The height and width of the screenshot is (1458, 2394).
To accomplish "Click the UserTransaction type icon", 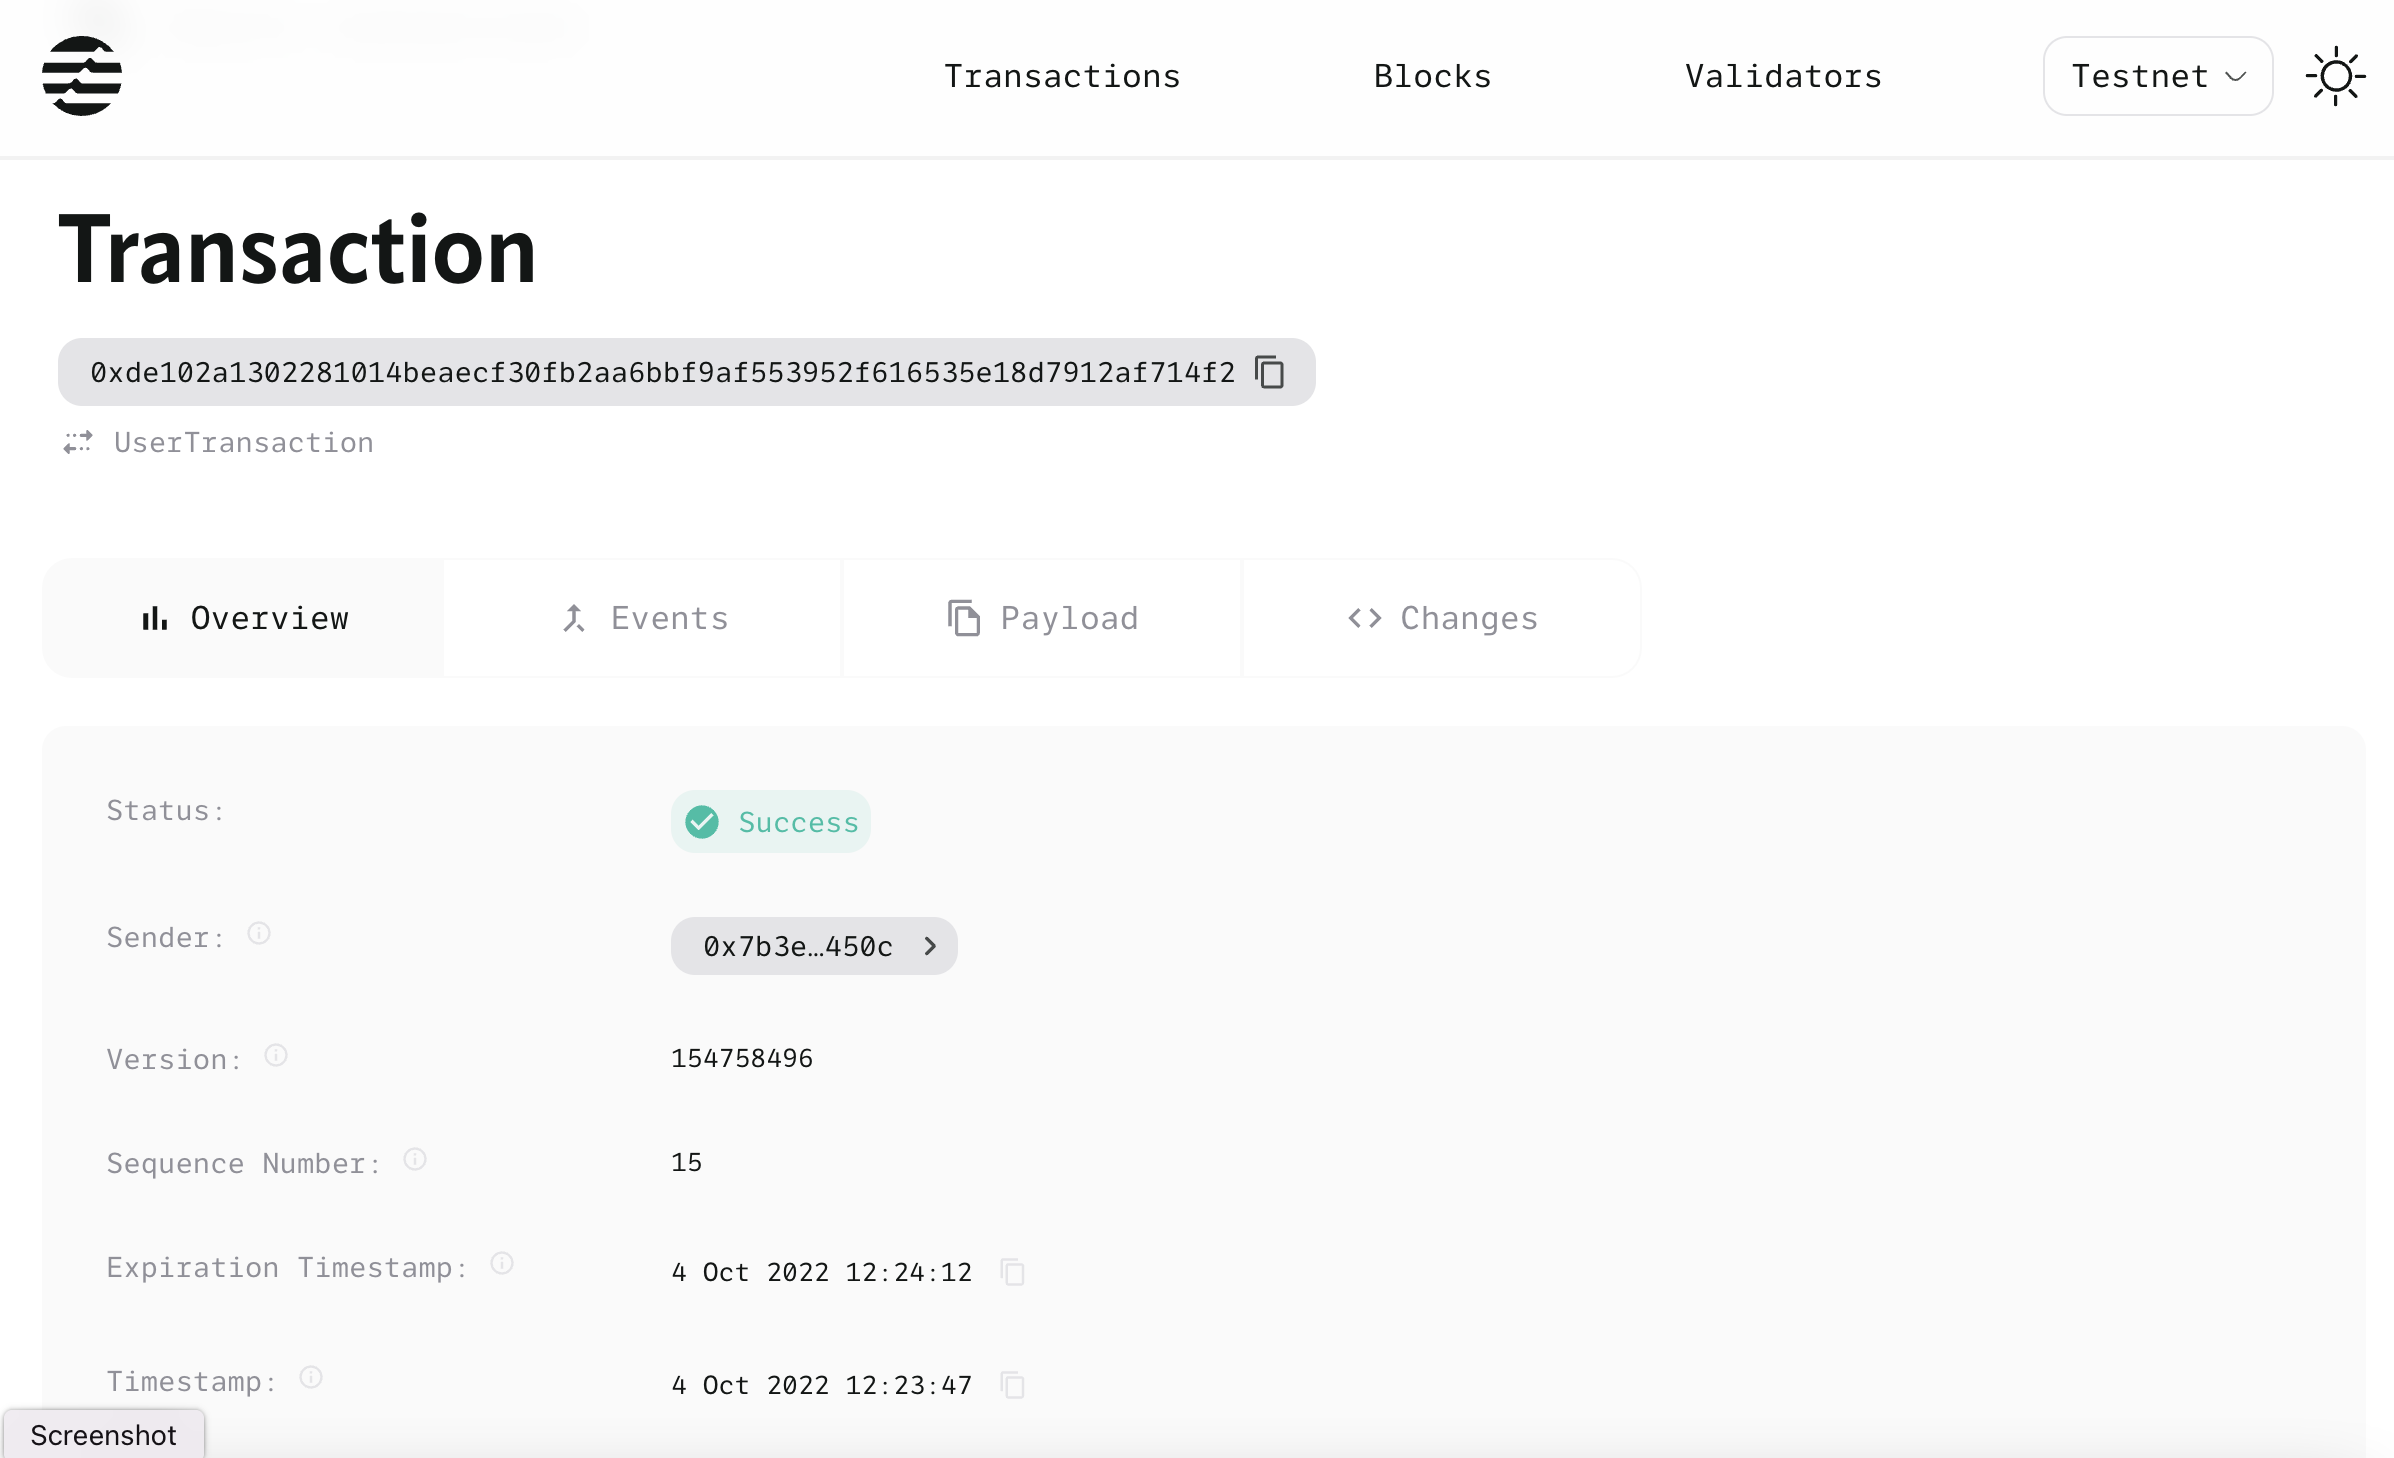I will click(77, 441).
